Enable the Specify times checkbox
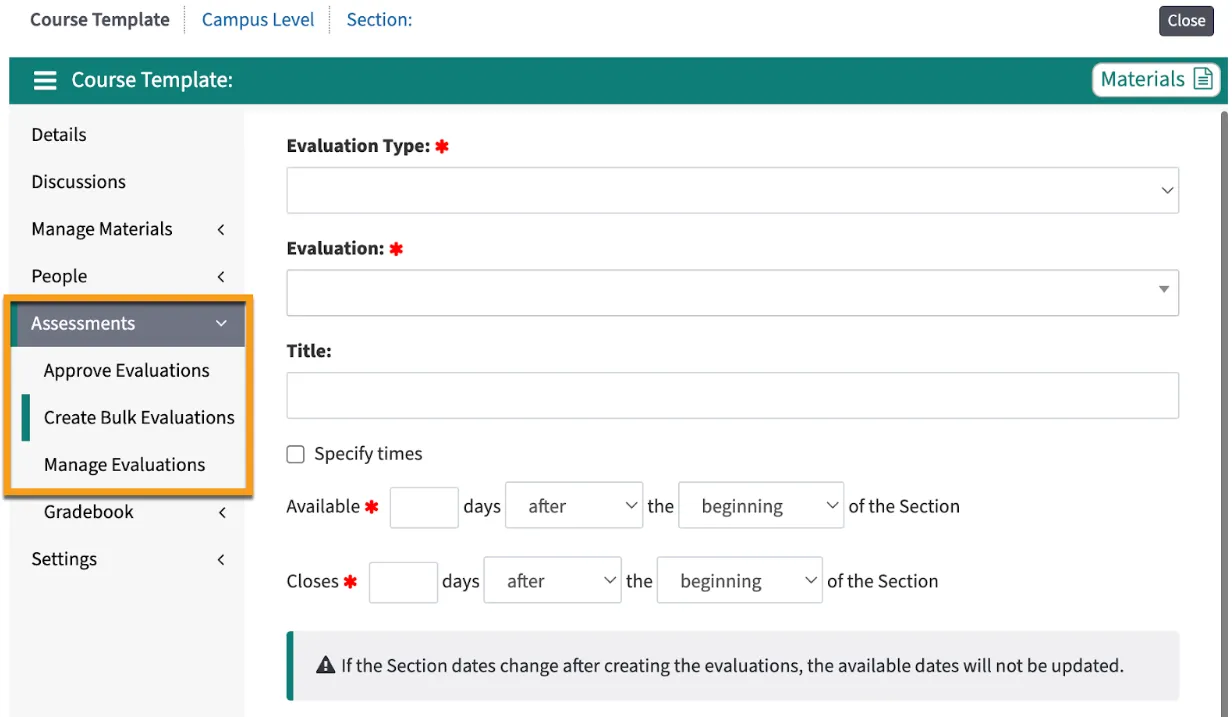 295,455
